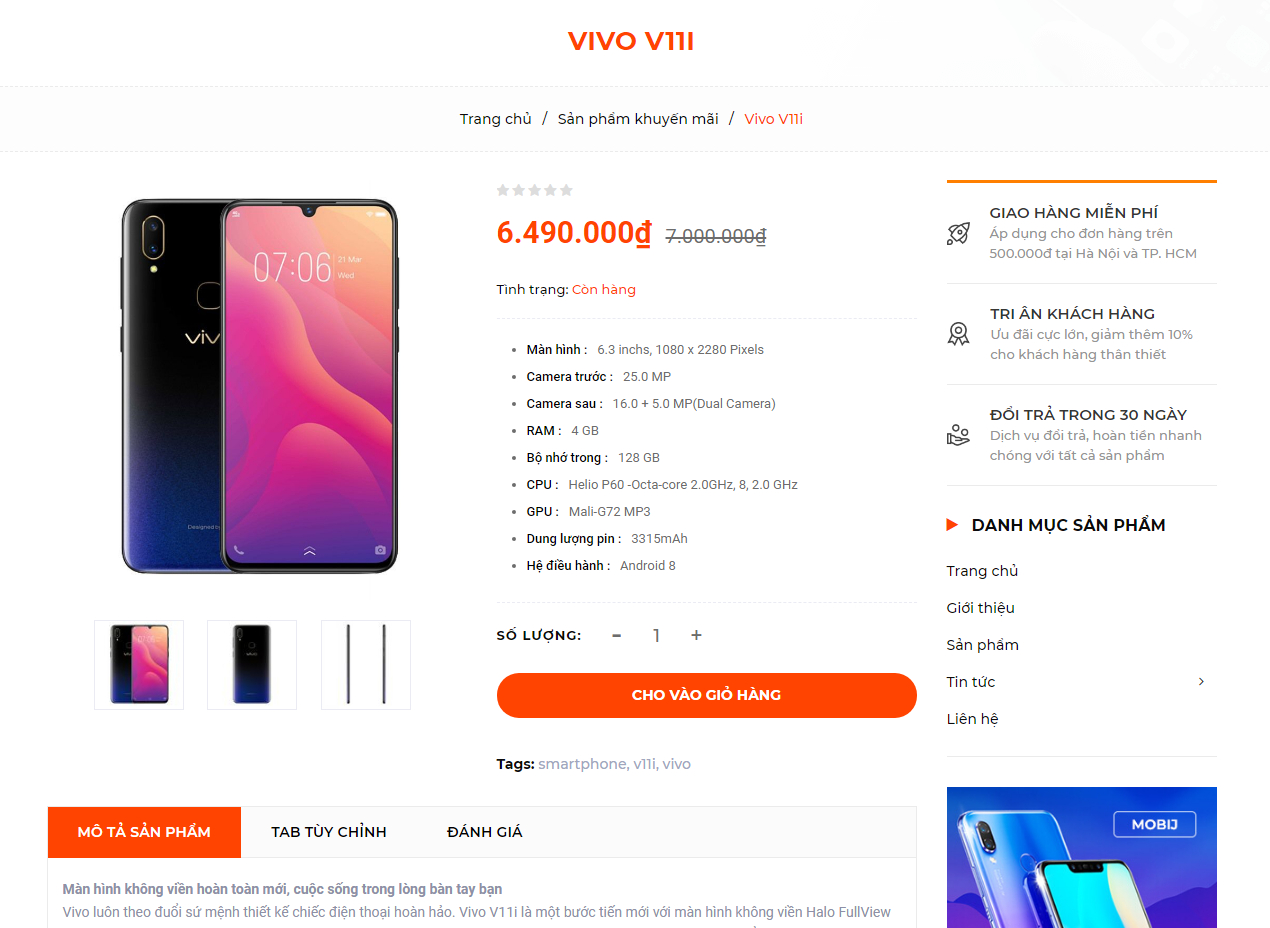The height and width of the screenshot is (928, 1270).
Task: Add product via Cho vào giỏ hàng
Action: (x=707, y=695)
